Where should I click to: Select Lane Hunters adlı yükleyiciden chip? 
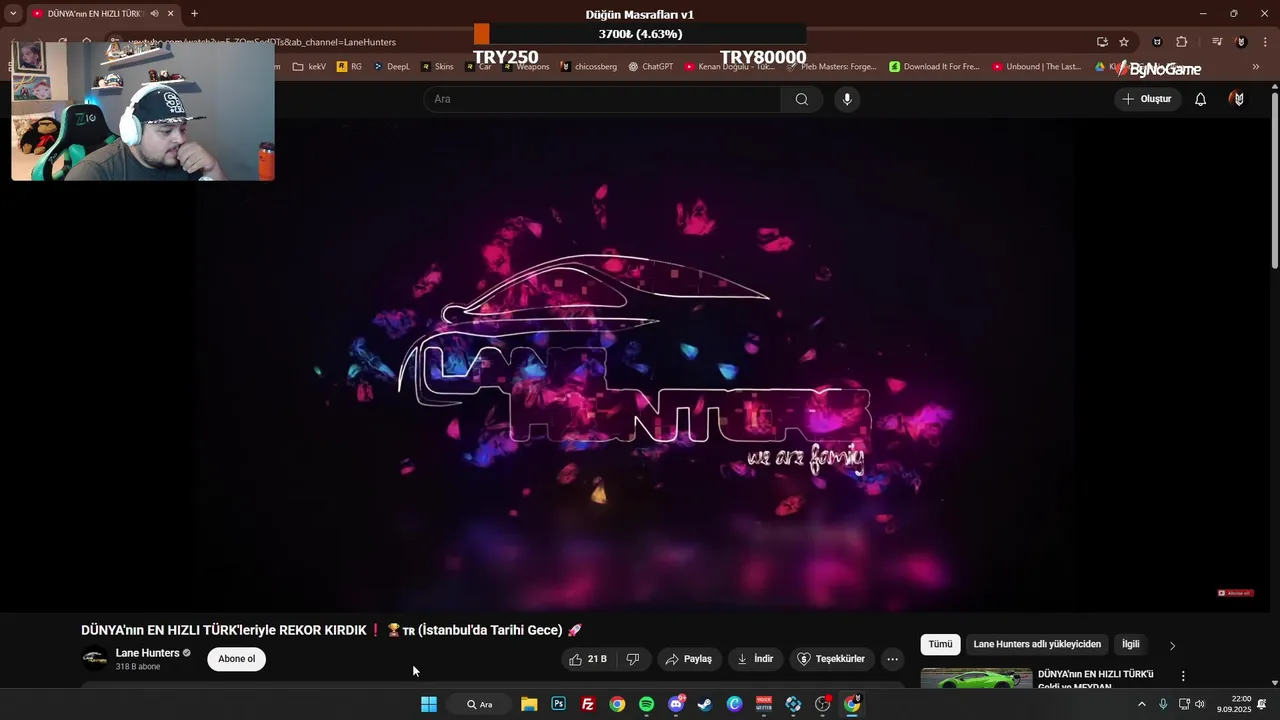1037,644
